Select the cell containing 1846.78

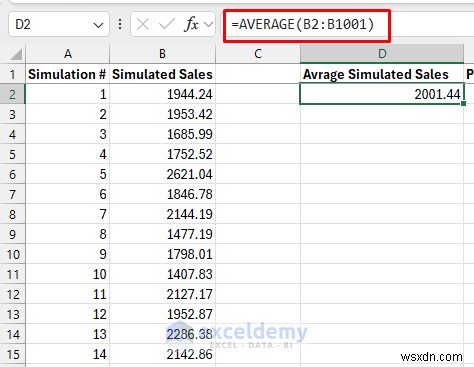(162, 194)
